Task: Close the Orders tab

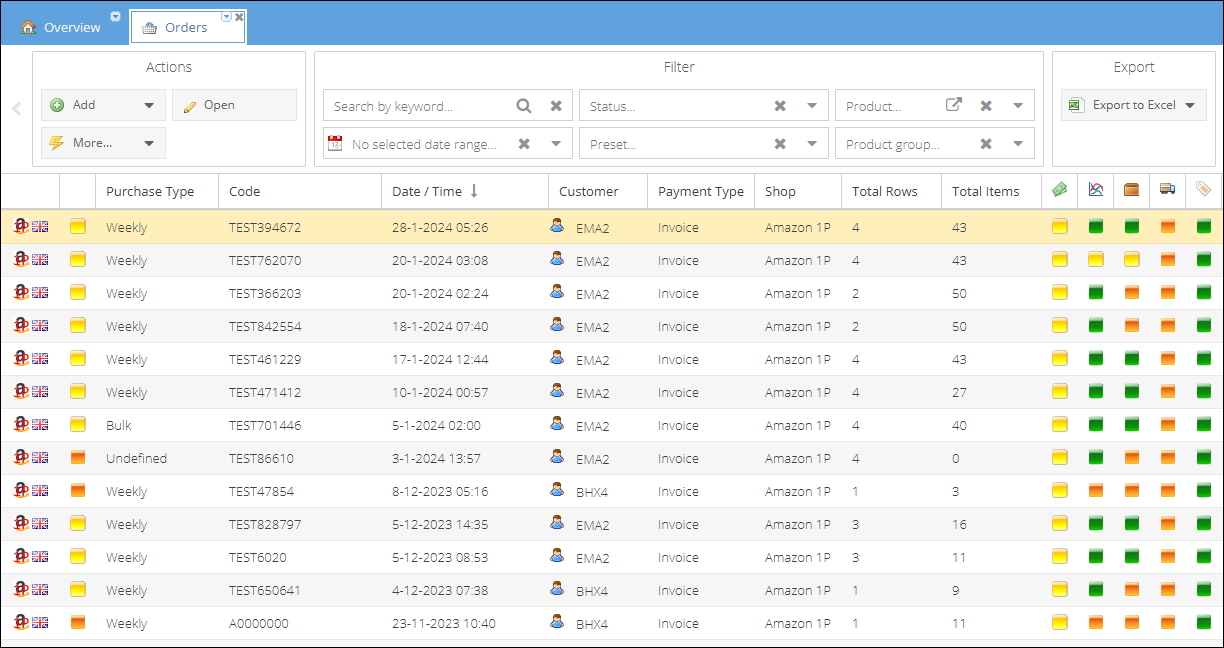Action: [239, 17]
